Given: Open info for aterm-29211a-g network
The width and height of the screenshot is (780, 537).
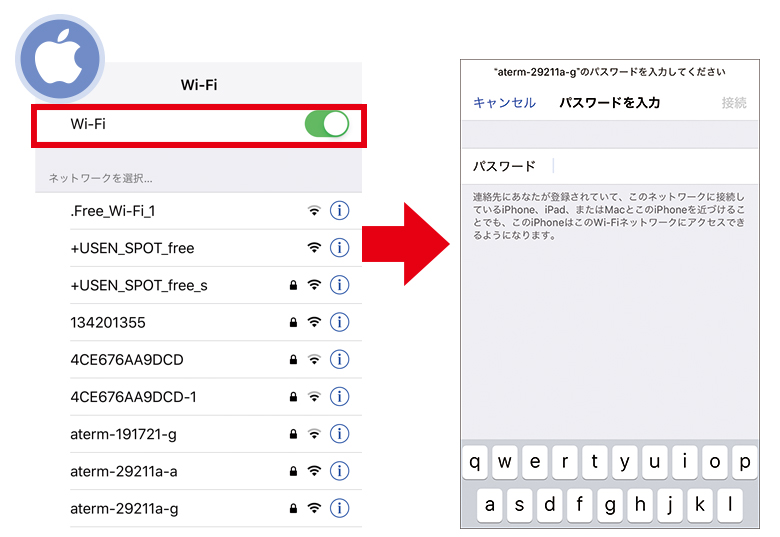Looking at the screenshot, I should point(339,508).
